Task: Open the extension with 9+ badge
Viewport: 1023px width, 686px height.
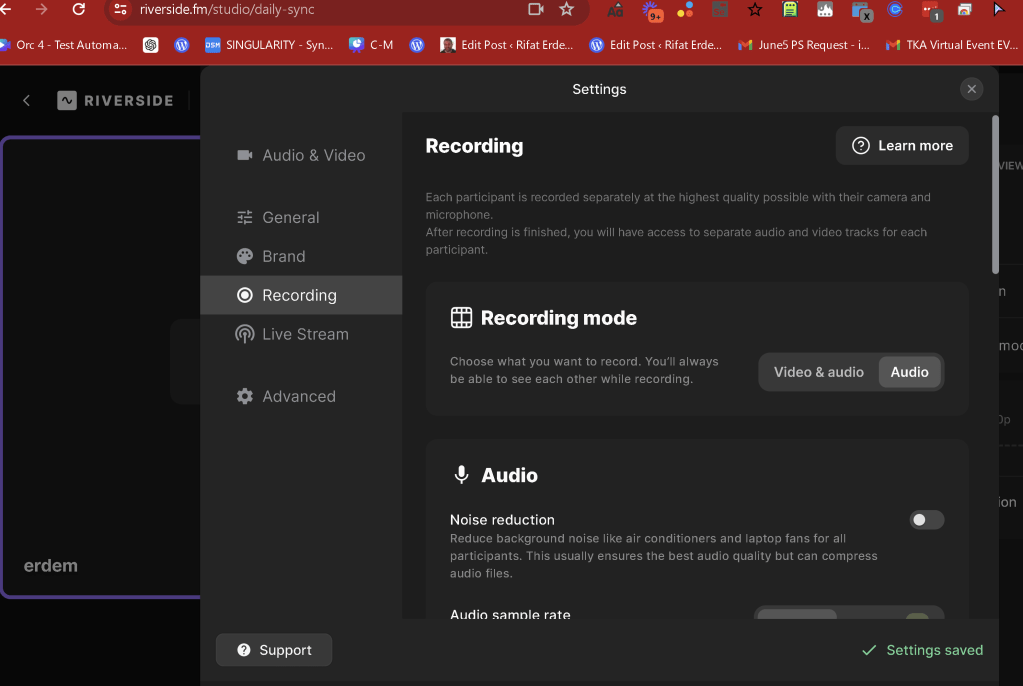Action: coord(652,11)
